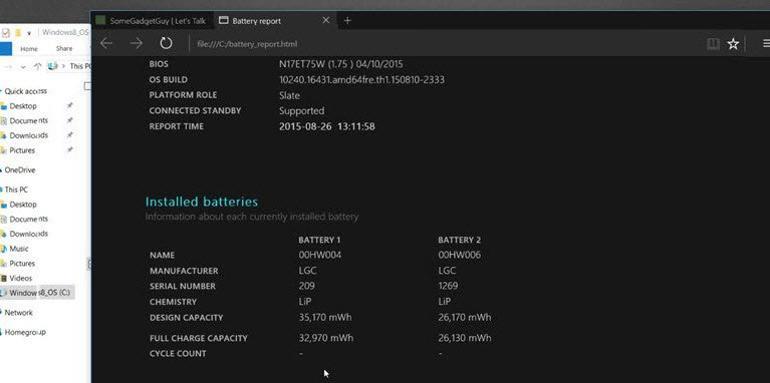Open the browser hub menu icon
770x383 pixels.
click(766, 44)
